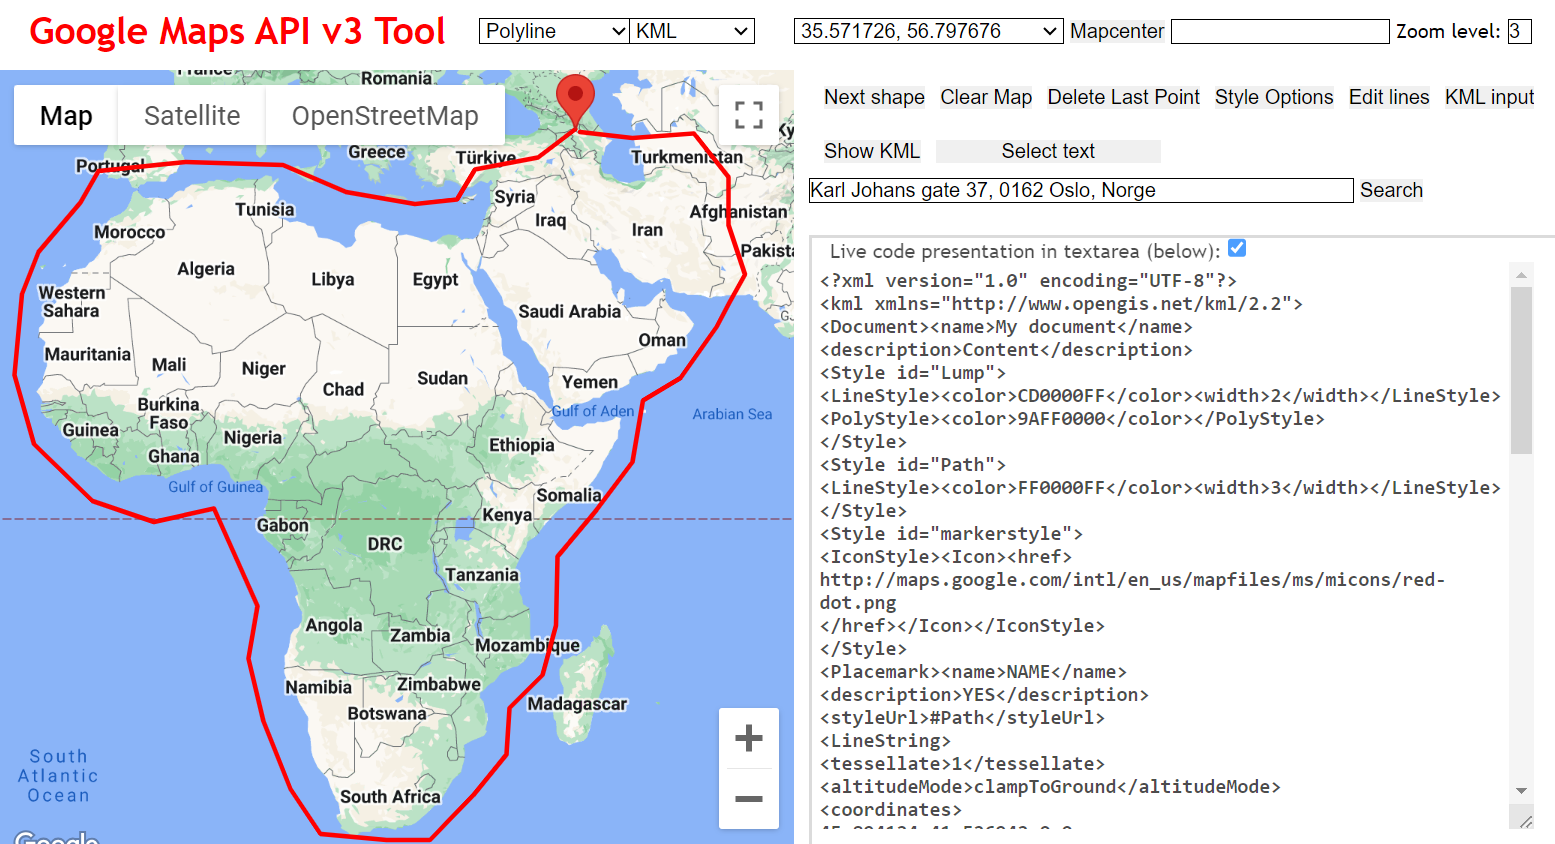Open the KML output format dropdown
The width and height of the screenshot is (1555, 844).
coord(692,31)
